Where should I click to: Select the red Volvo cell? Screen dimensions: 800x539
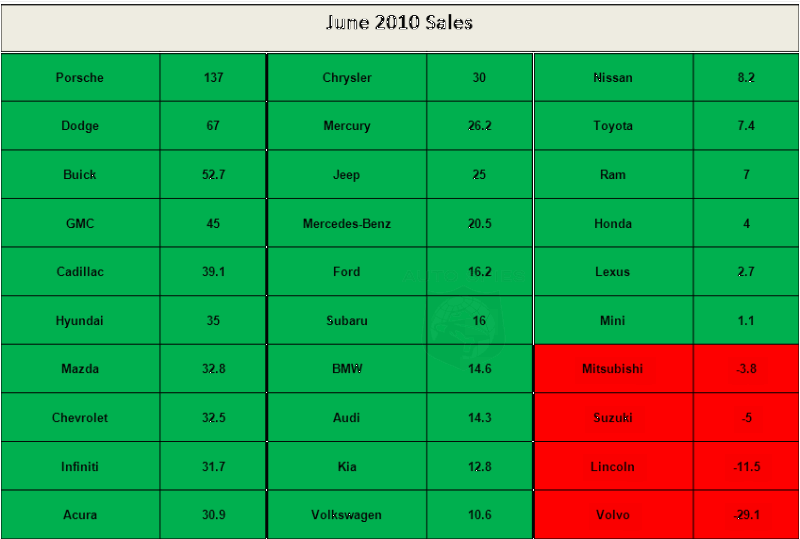[x=613, y=515]
